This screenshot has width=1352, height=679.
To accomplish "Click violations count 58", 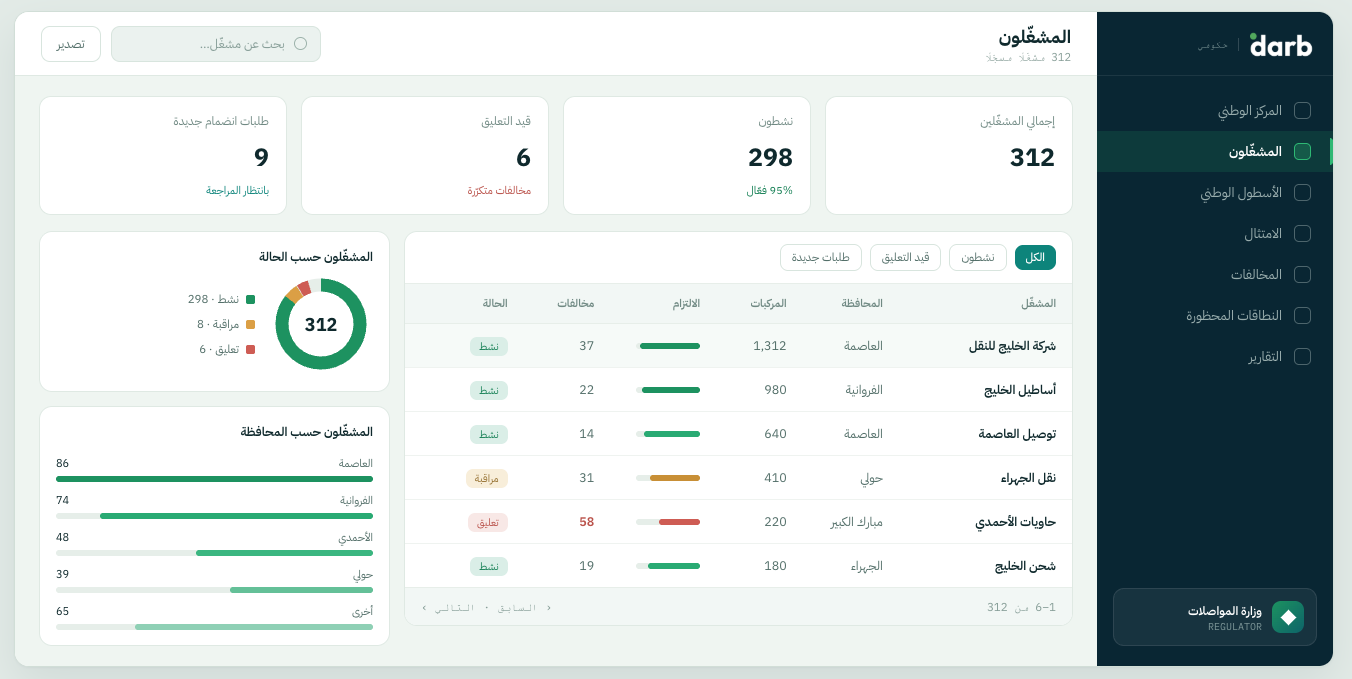I will point(587,522).
